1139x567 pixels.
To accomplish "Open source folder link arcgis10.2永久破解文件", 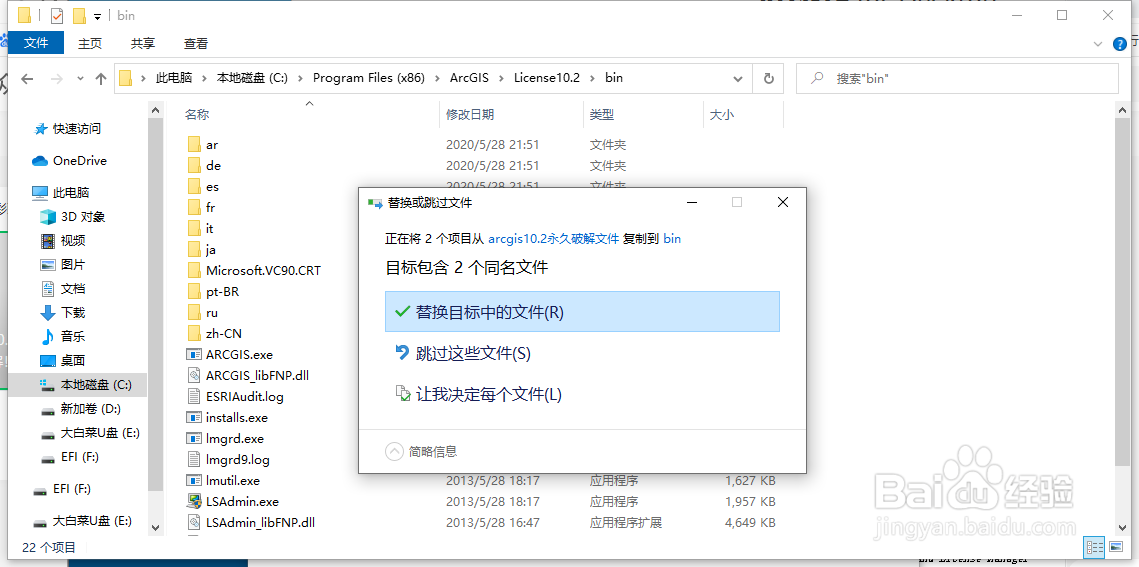I will pyautogui.click(x=554, y=238).
